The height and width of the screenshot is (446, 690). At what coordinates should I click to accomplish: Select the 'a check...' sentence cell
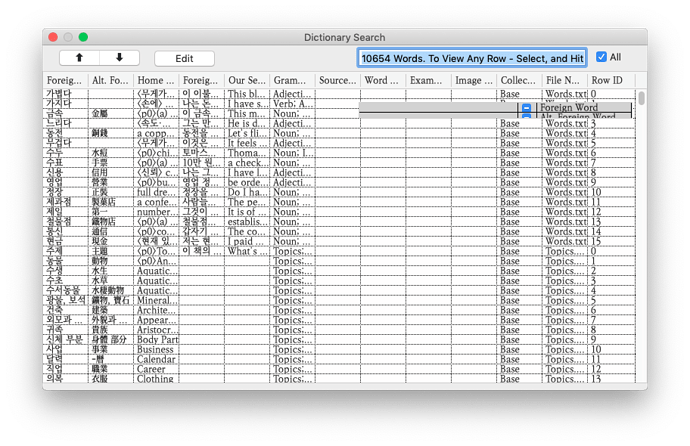[x=247, y=163]
